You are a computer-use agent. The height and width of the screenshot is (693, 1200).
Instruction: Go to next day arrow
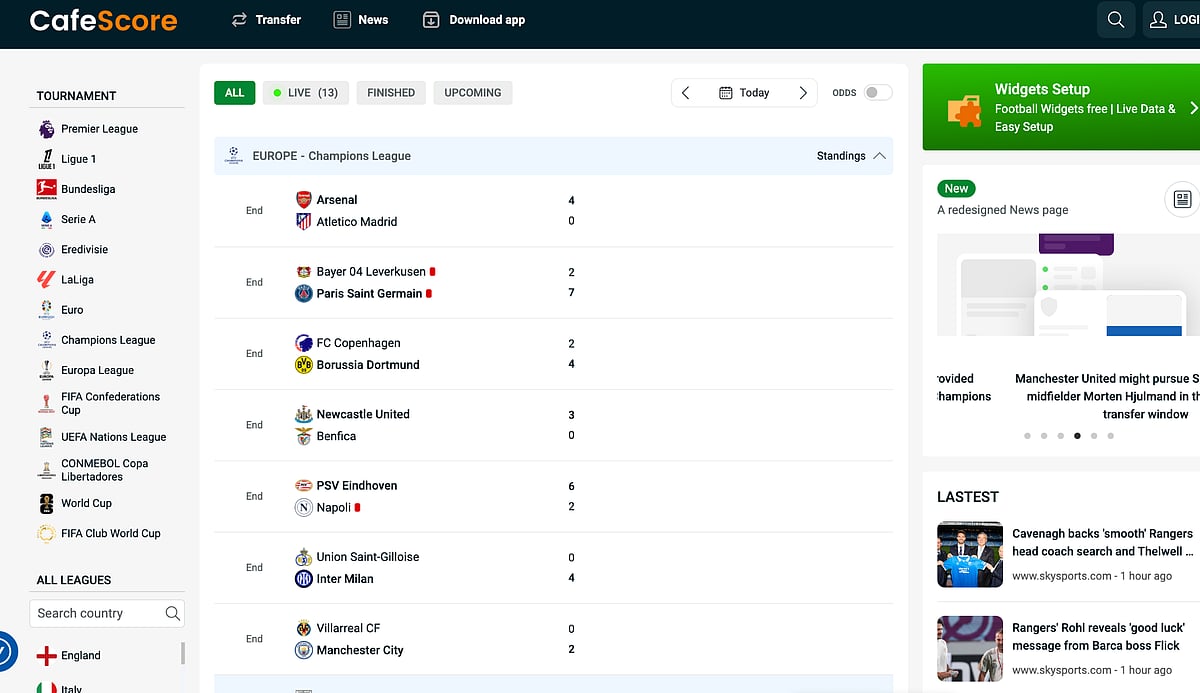pos(803,93)
